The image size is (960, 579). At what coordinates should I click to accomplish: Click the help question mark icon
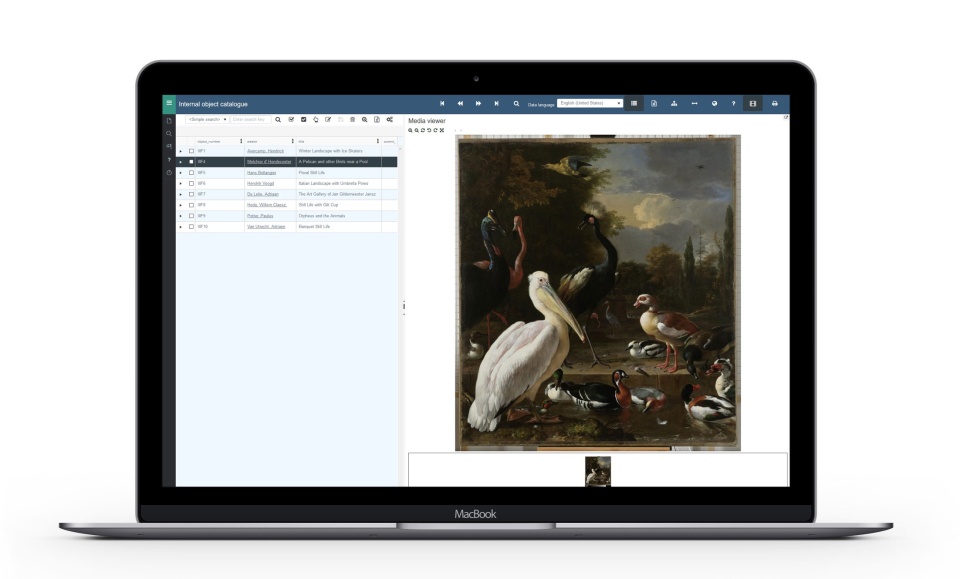pyautogui.click(x=733, y=101)
